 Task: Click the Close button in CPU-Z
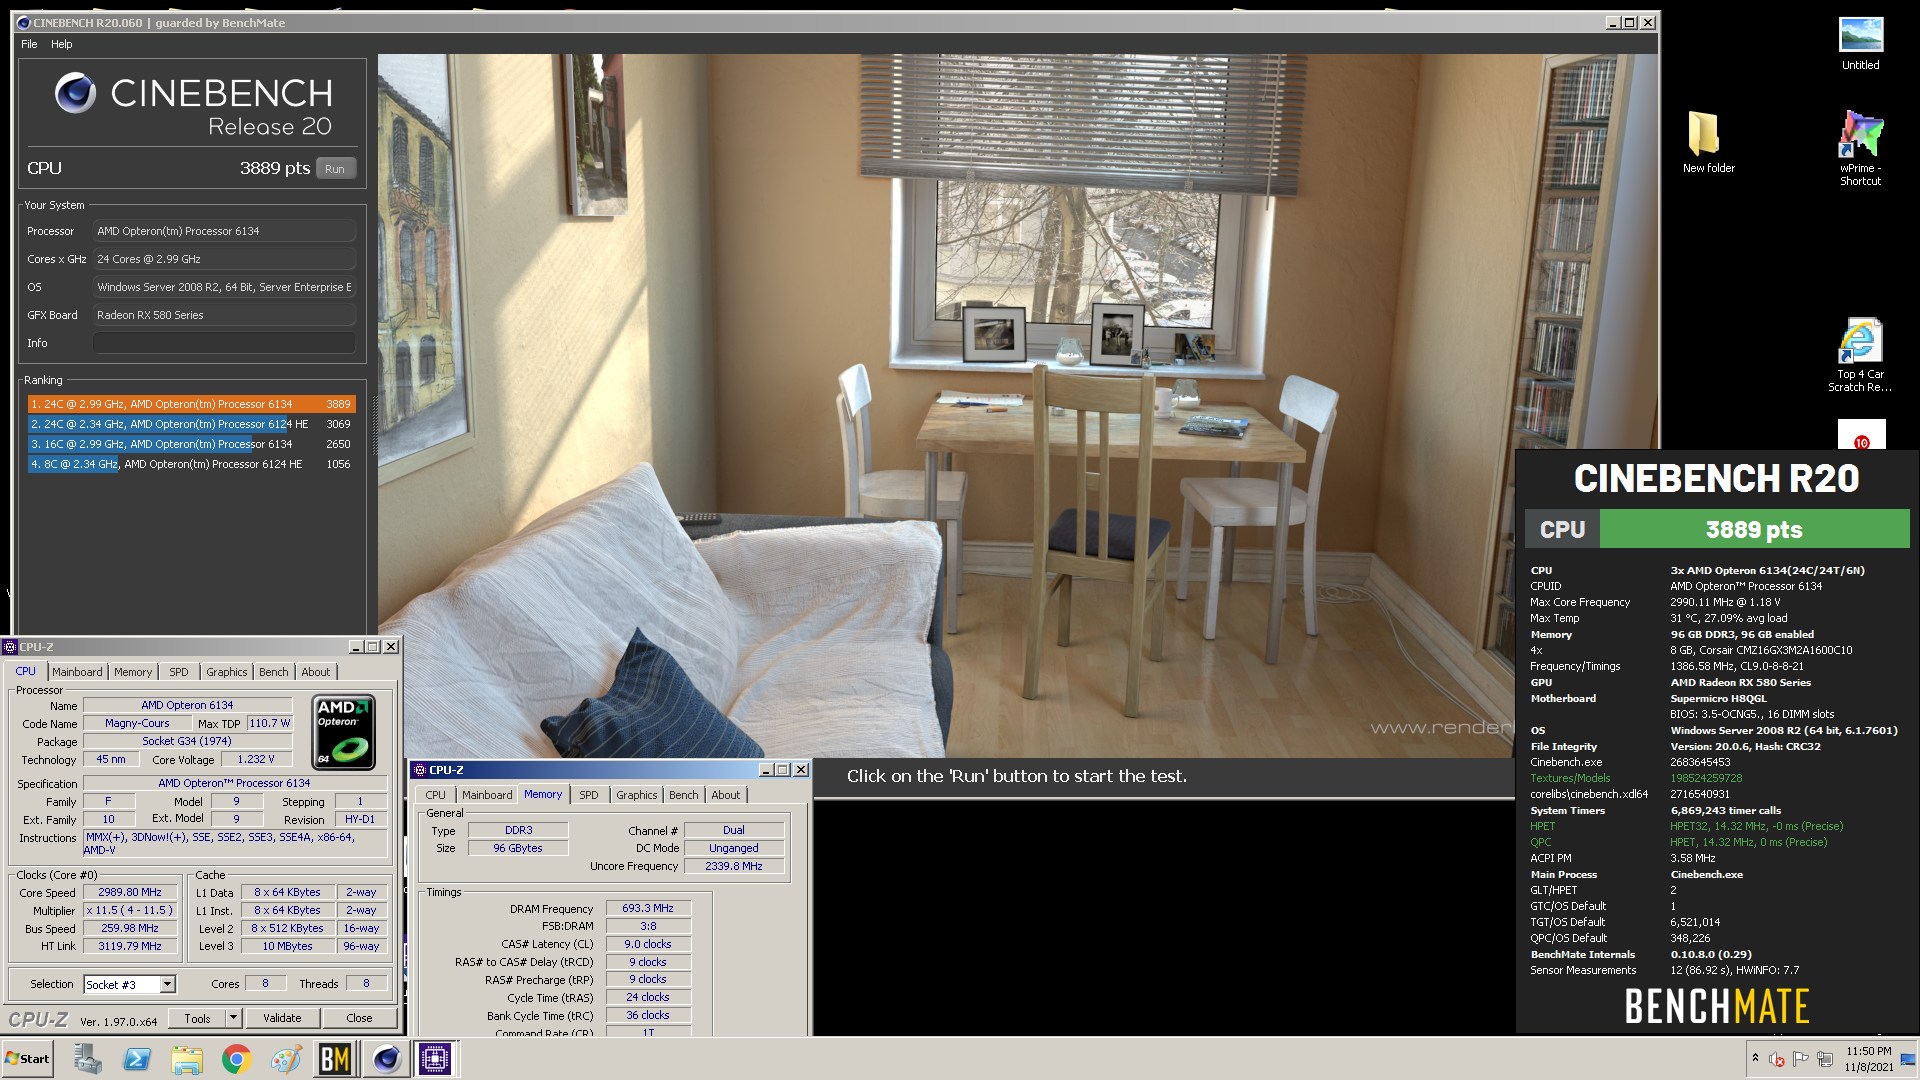pyautogui.click(x=359, y=1018)
